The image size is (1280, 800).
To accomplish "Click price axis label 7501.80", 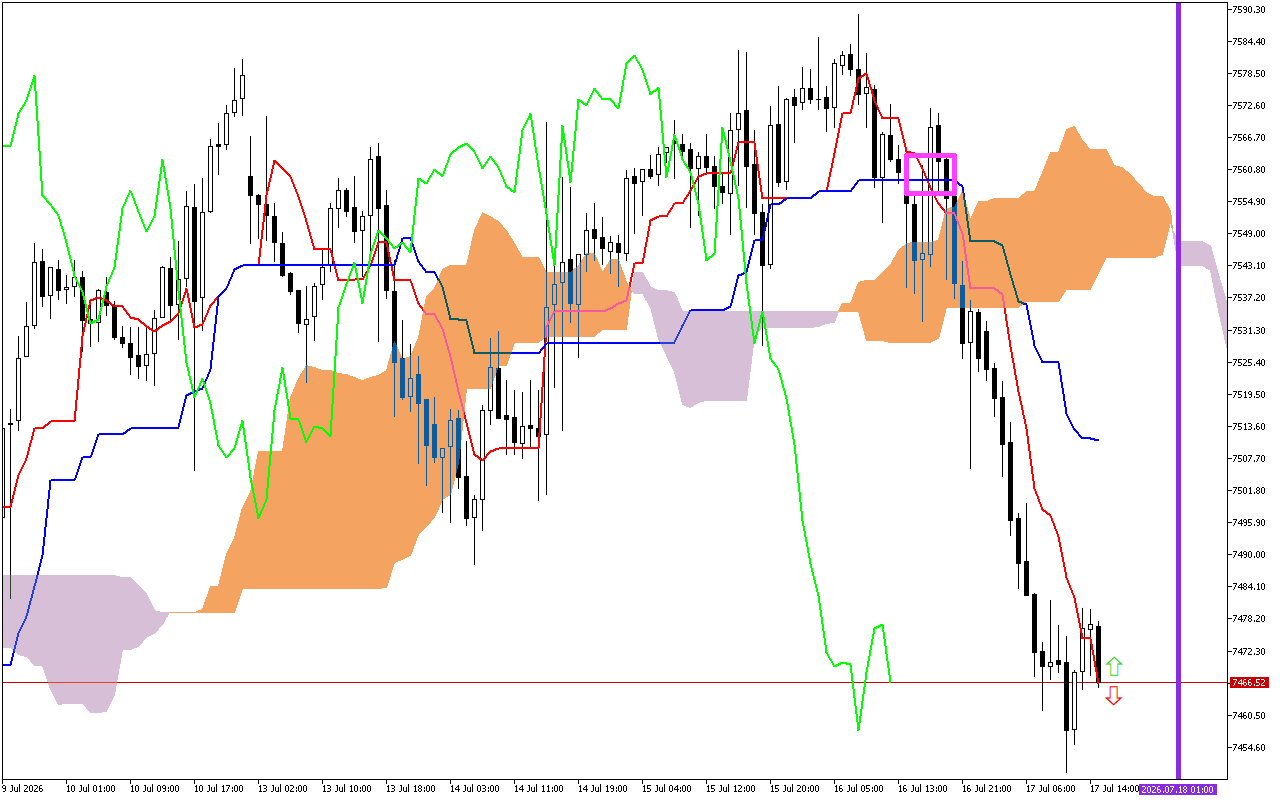I will pos(1250,490).
